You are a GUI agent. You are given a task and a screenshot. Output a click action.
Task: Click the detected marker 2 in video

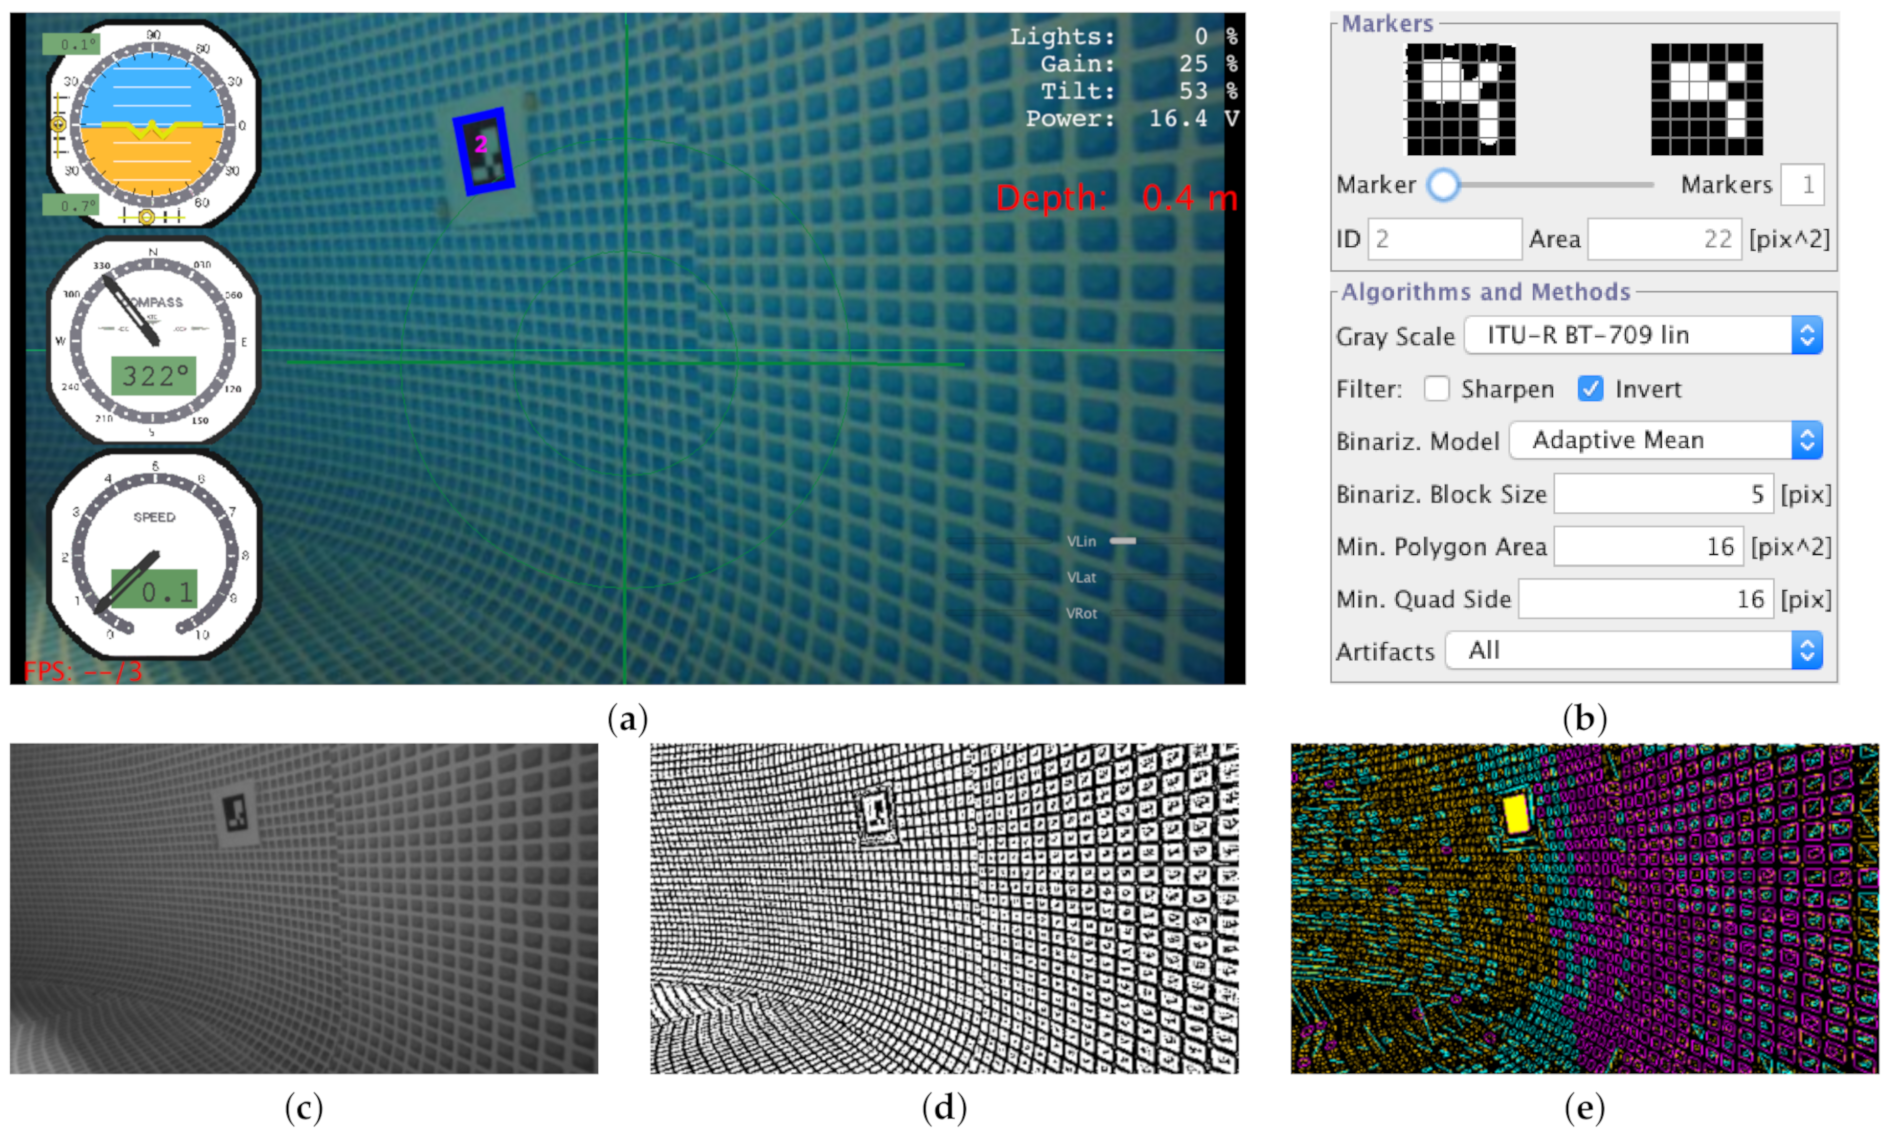coord(483,150)
